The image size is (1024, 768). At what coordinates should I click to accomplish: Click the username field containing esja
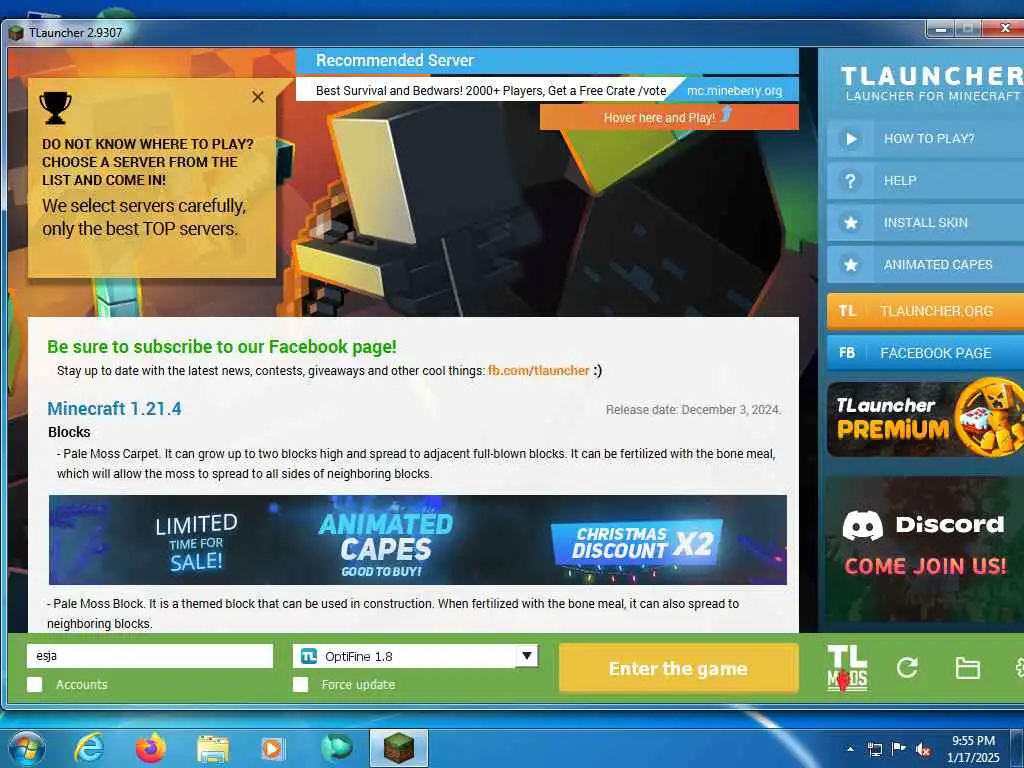point(150,656)
